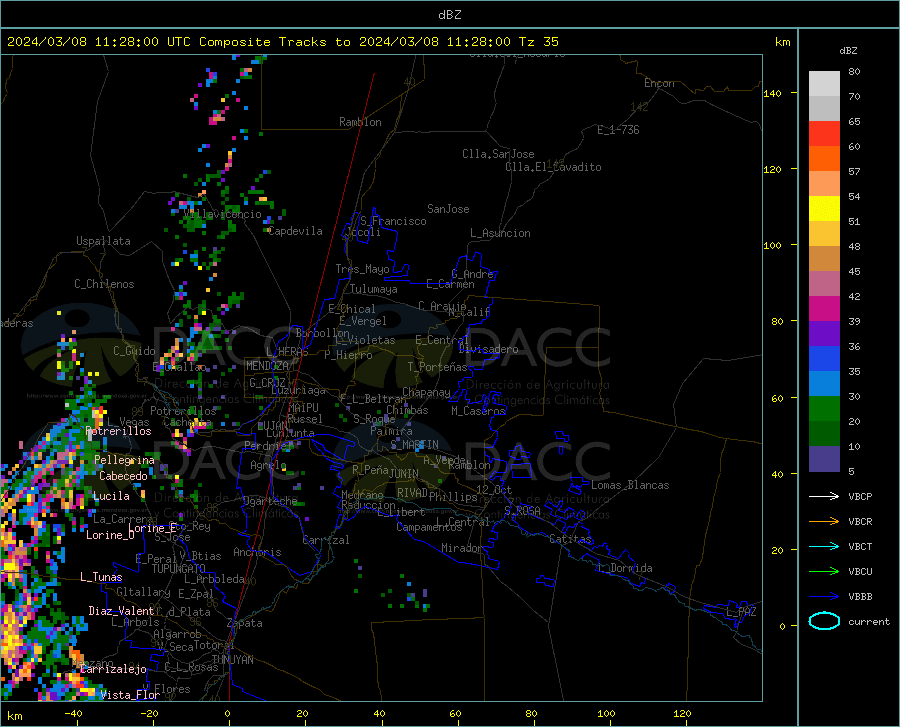Click the cyan VBCT arrow in legend
This screenshot has width=900, height=727.
(x=824, y=546)
